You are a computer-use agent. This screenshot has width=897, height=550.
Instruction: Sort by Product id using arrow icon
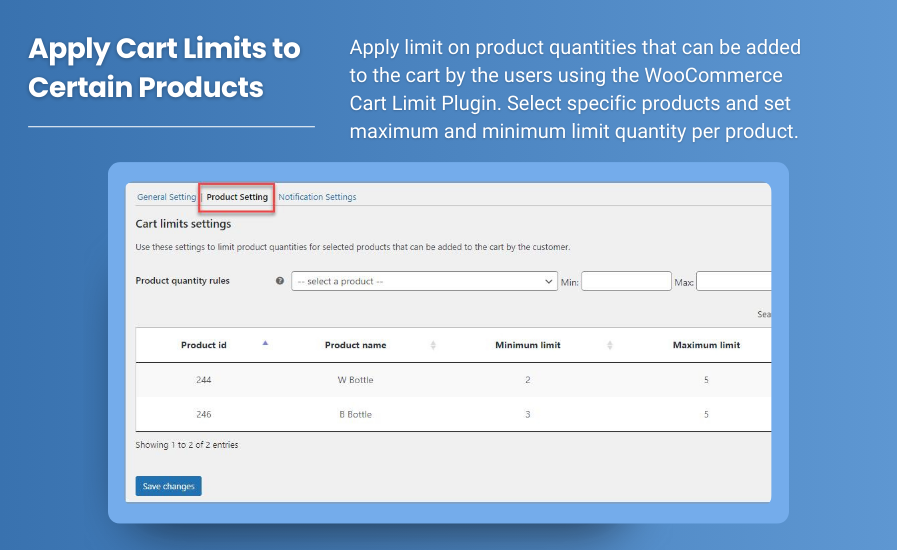tap(265, 343)
